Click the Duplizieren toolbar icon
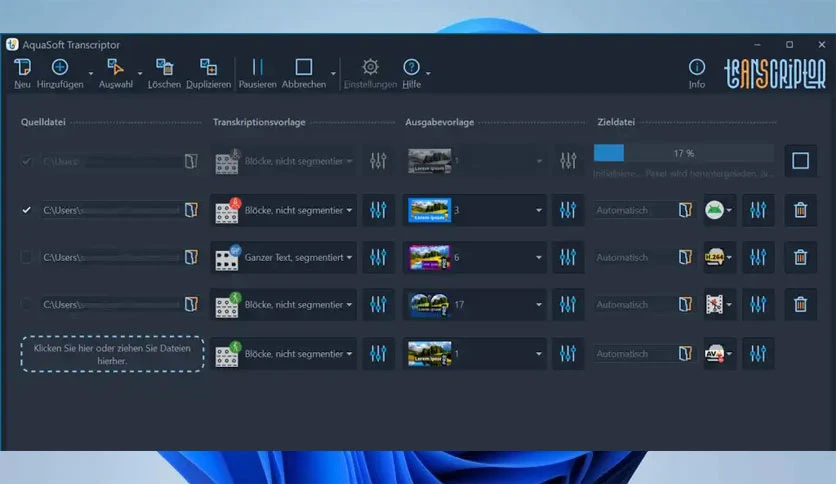Screen dimensions: 836x484 208,67
